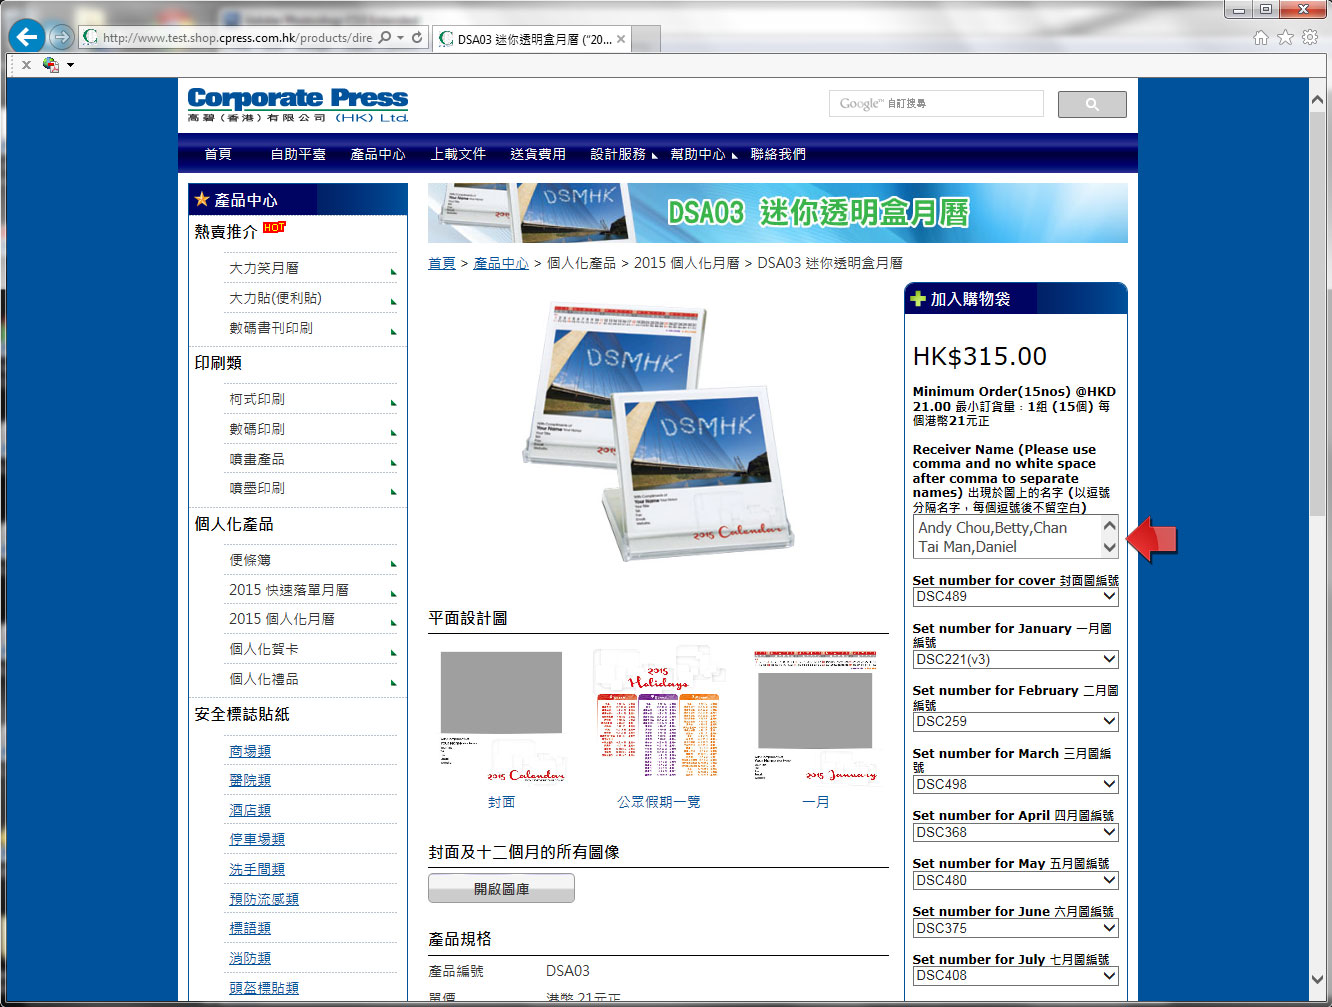Open the browser home icon
1332x1007 pixels.
coord(1261,38)
